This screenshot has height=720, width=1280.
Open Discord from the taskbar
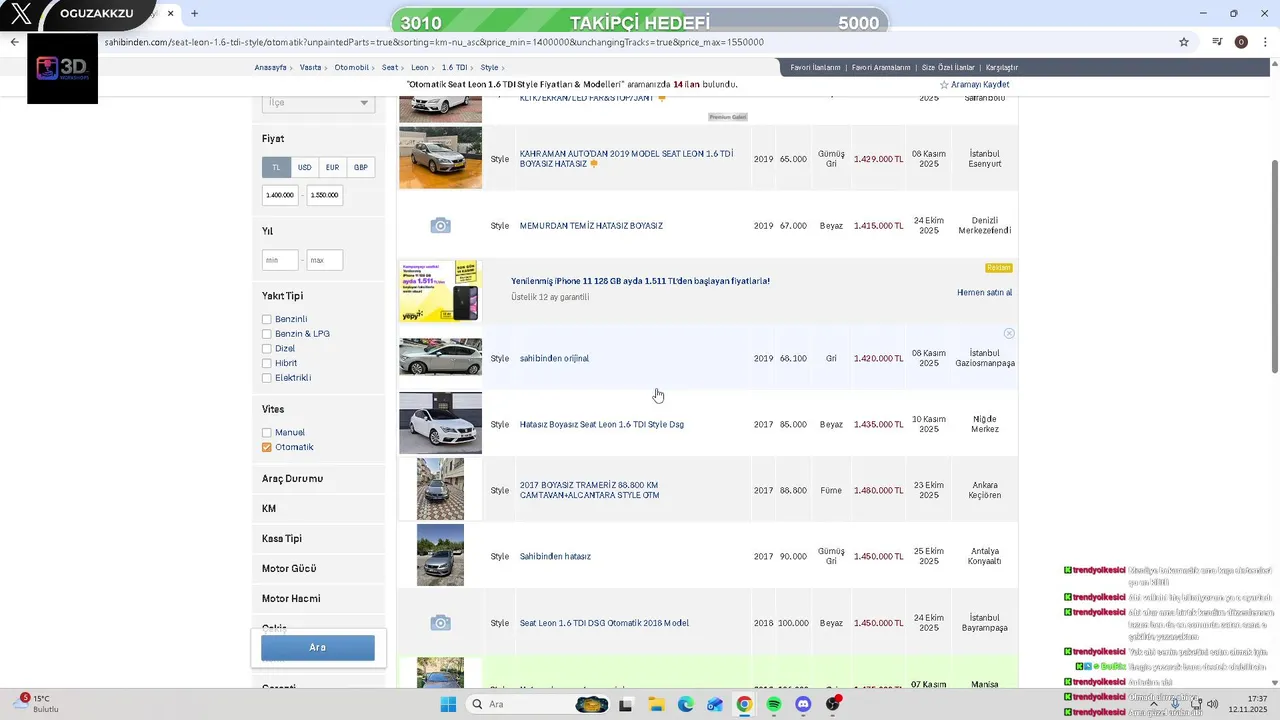tap(803, 704)
